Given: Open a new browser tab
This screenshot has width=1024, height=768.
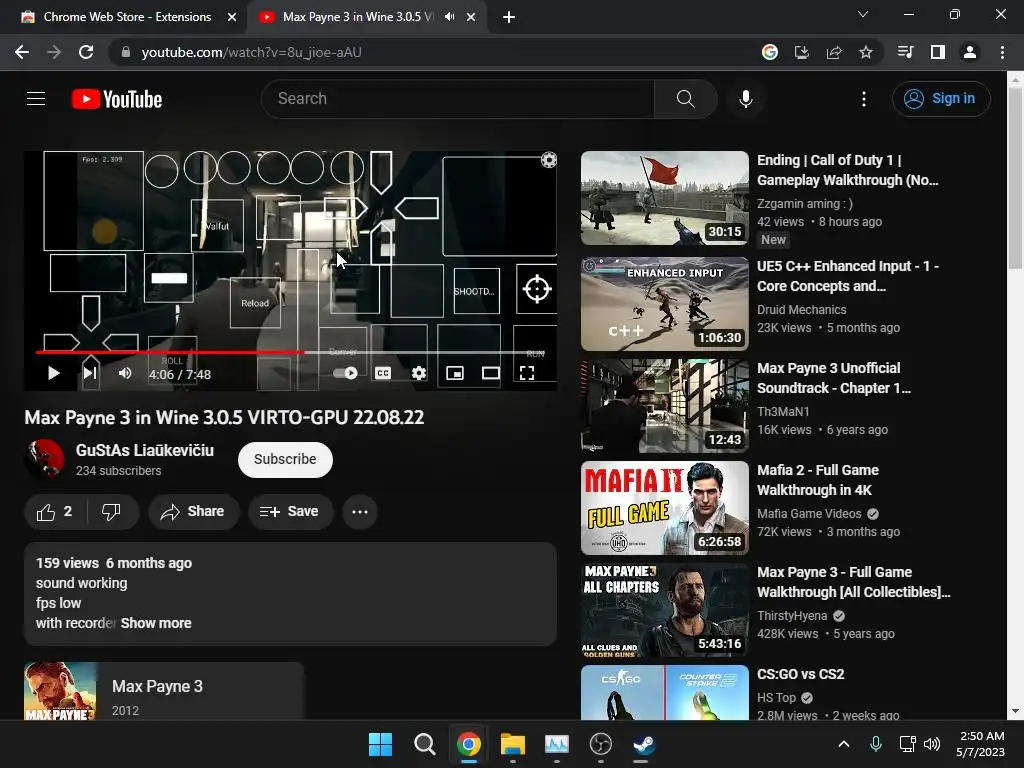Looking at the screenshot, I should coord(509,18).
